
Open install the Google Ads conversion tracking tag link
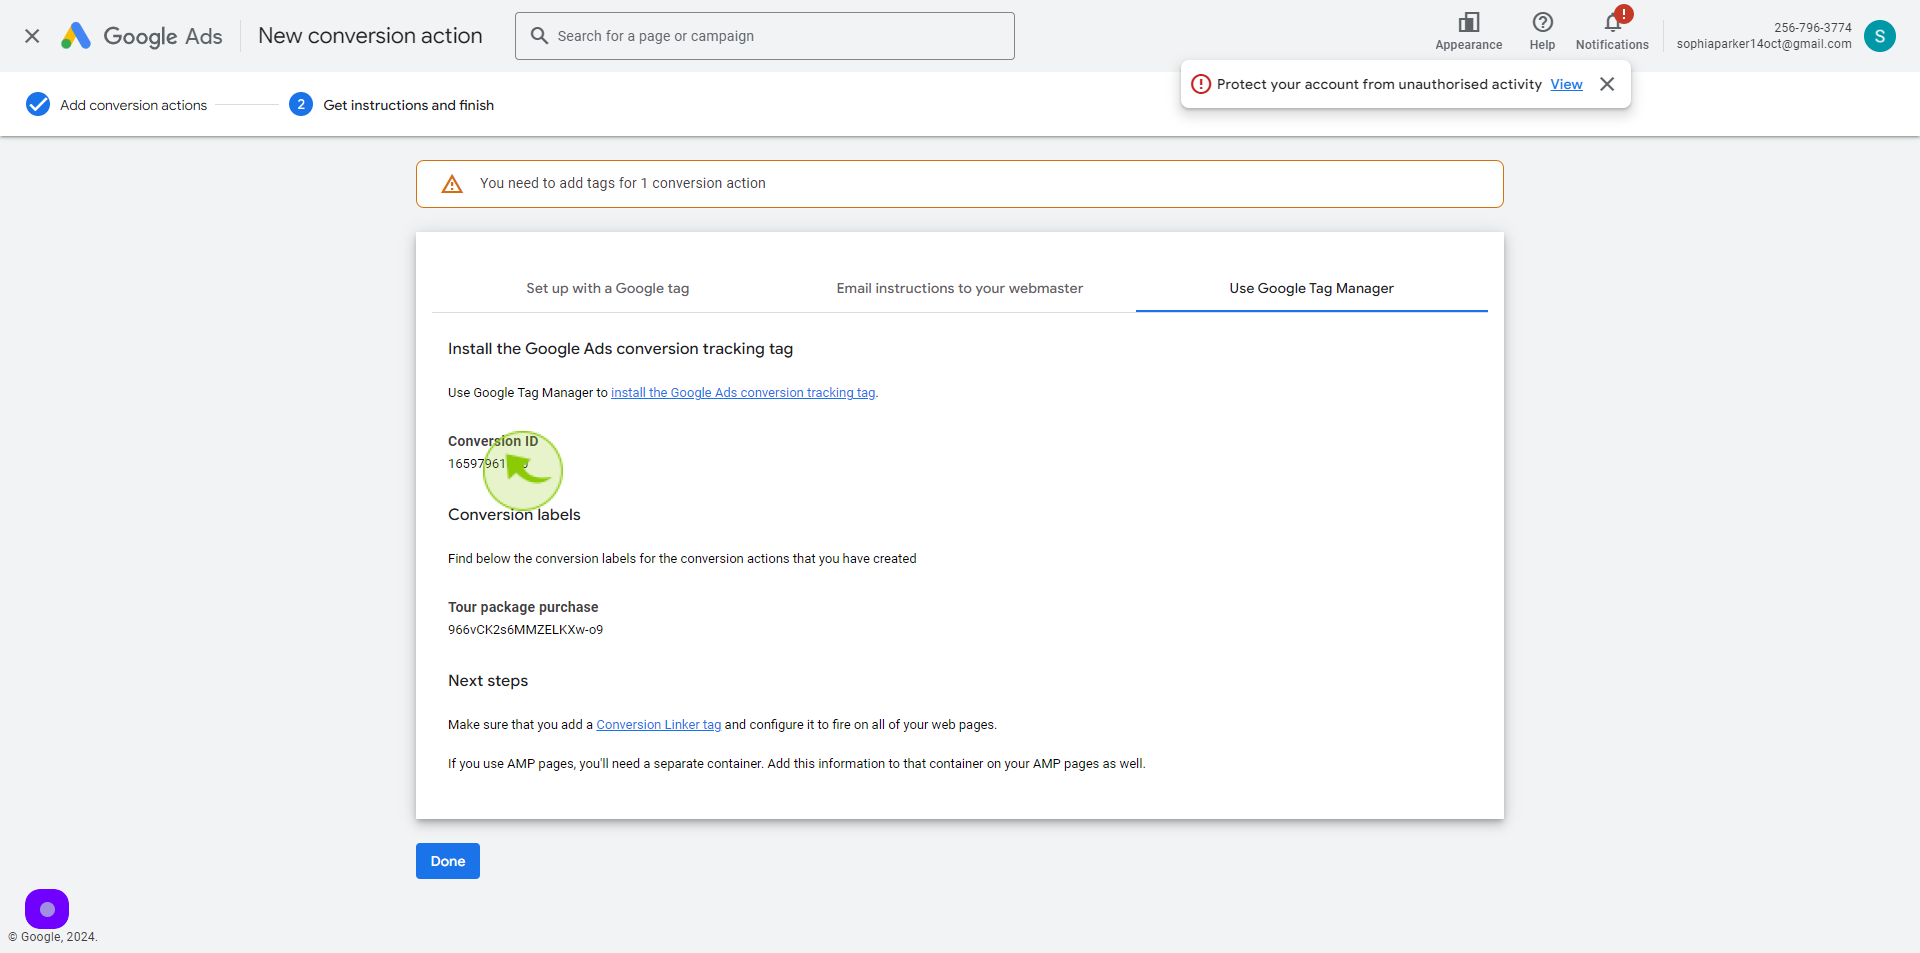tap(743, 393)
